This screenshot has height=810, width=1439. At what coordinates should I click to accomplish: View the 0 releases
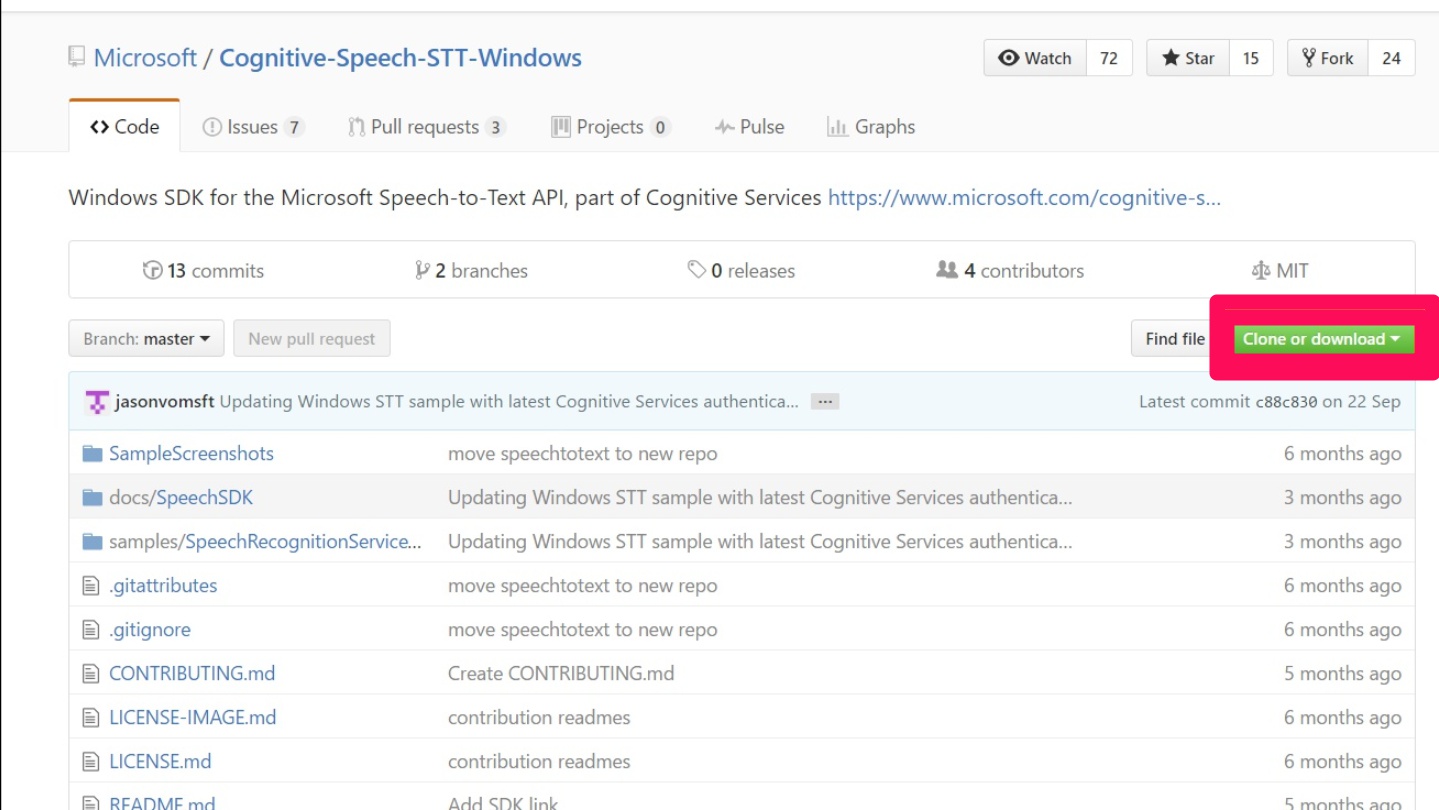point(741,271)
